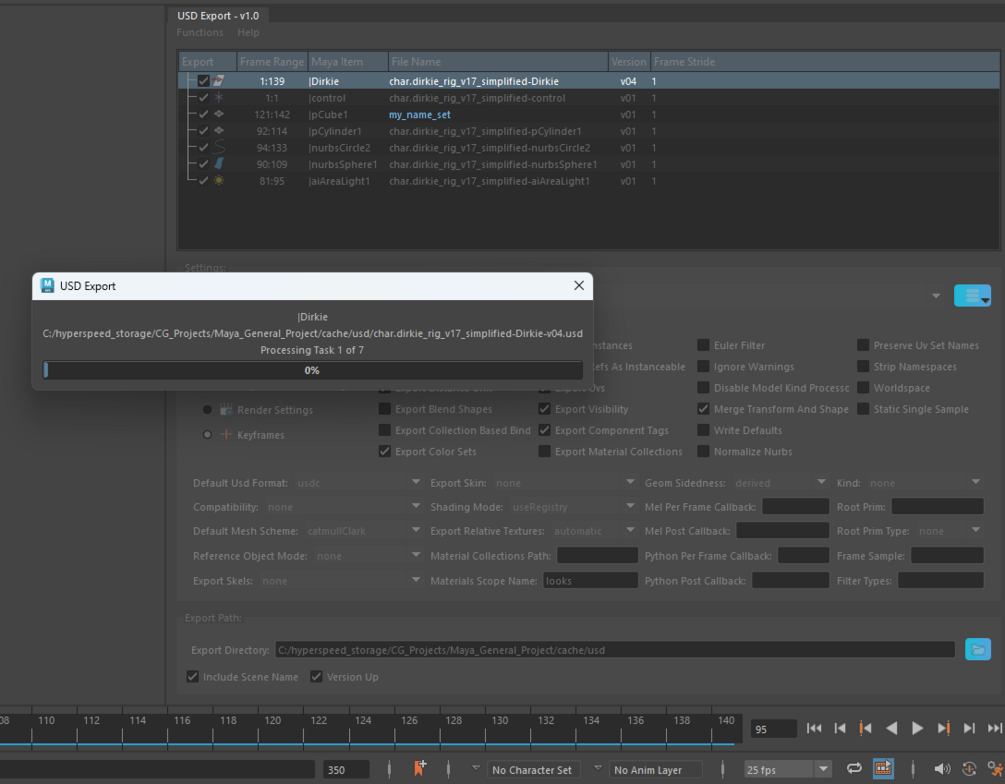
Task: Open the Root Prim Type dropdown
Action: click(x=949, y=531)
